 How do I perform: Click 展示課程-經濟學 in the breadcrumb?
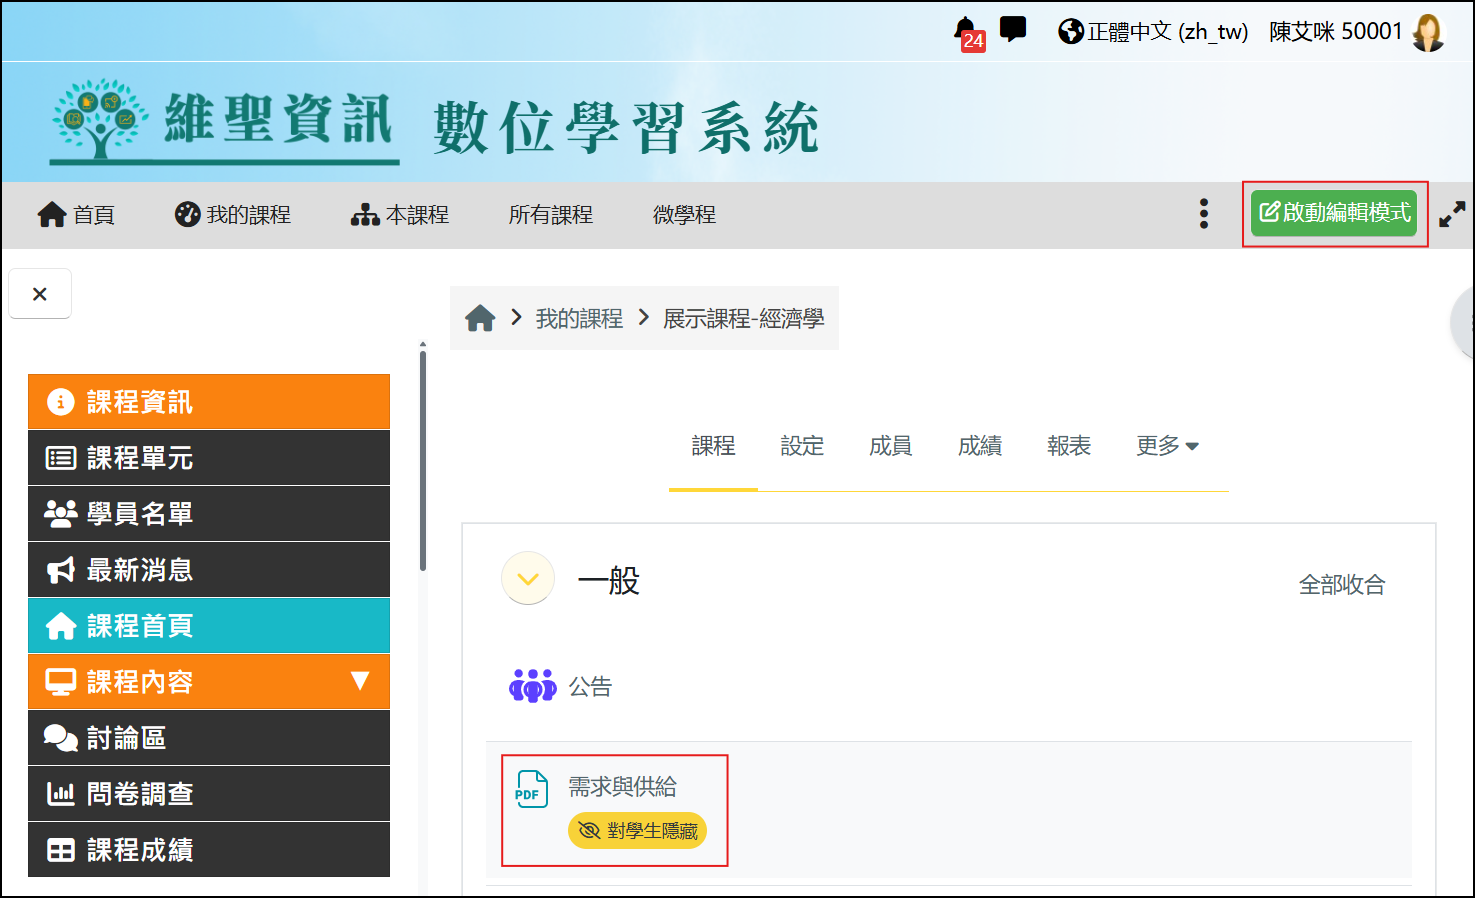coord(744,319)
